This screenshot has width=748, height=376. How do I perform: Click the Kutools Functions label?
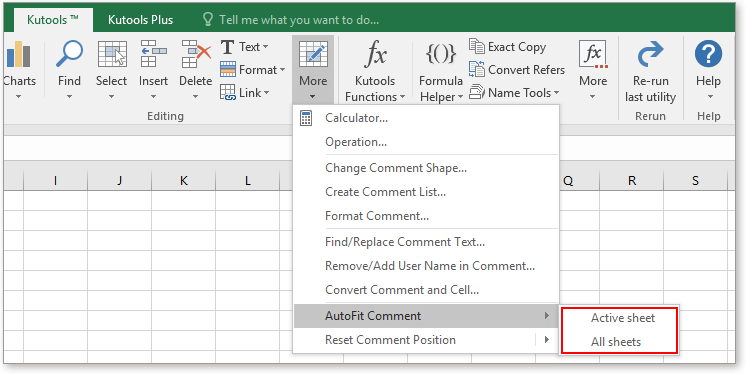tap(375, 89)
